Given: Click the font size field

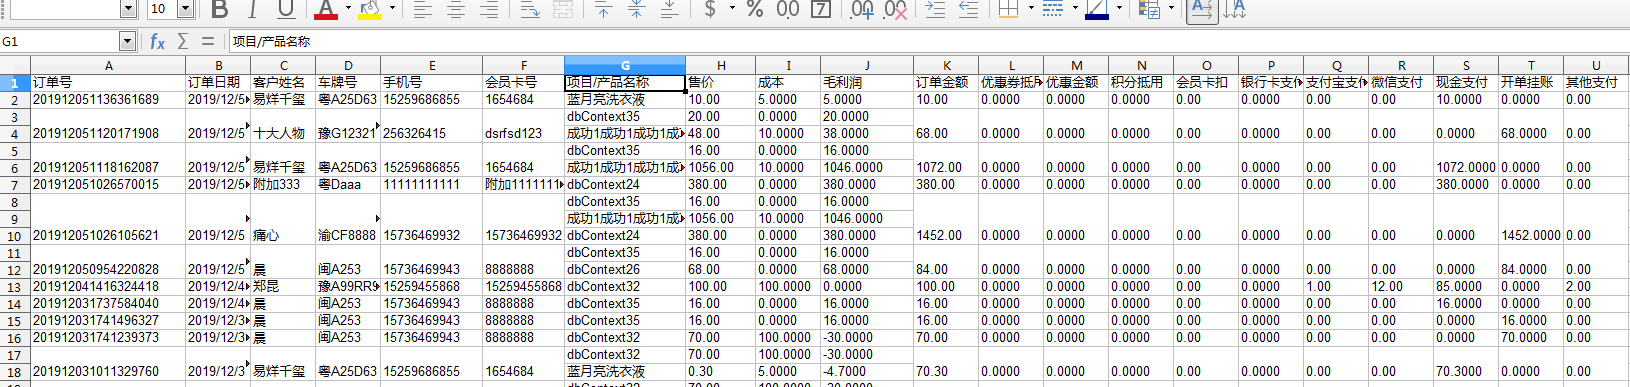Looking at the screenshot, I should tap(162, 9).
